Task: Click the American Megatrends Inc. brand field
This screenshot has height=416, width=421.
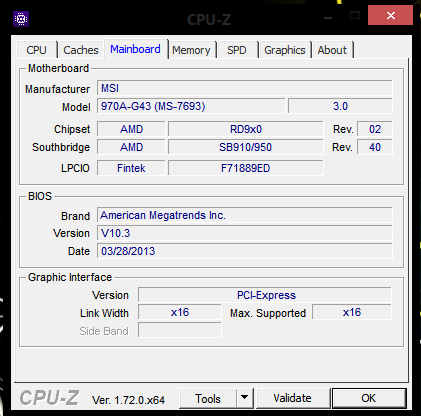Action: [245, 215]
